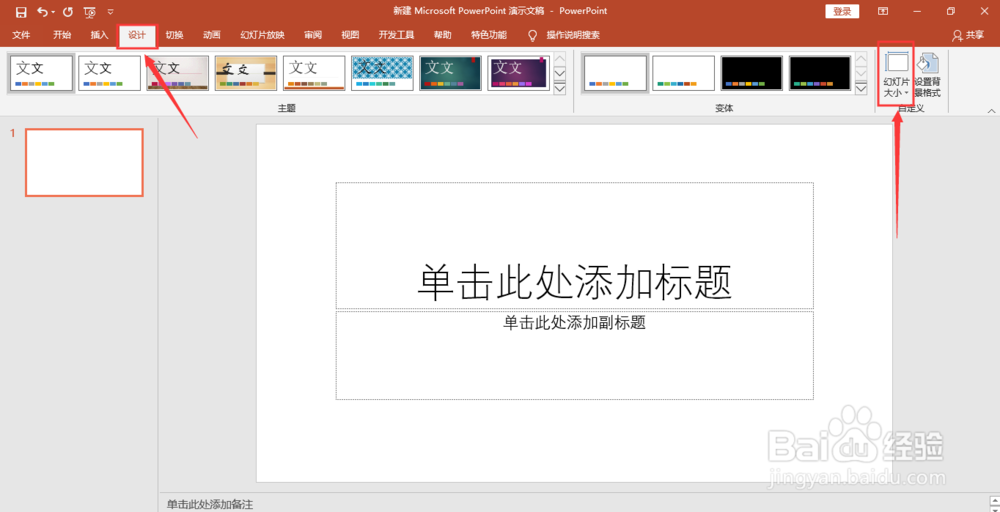Click the 共享 share button
Viewport: 1000px width, 512px height.
[x=967, y=36]
